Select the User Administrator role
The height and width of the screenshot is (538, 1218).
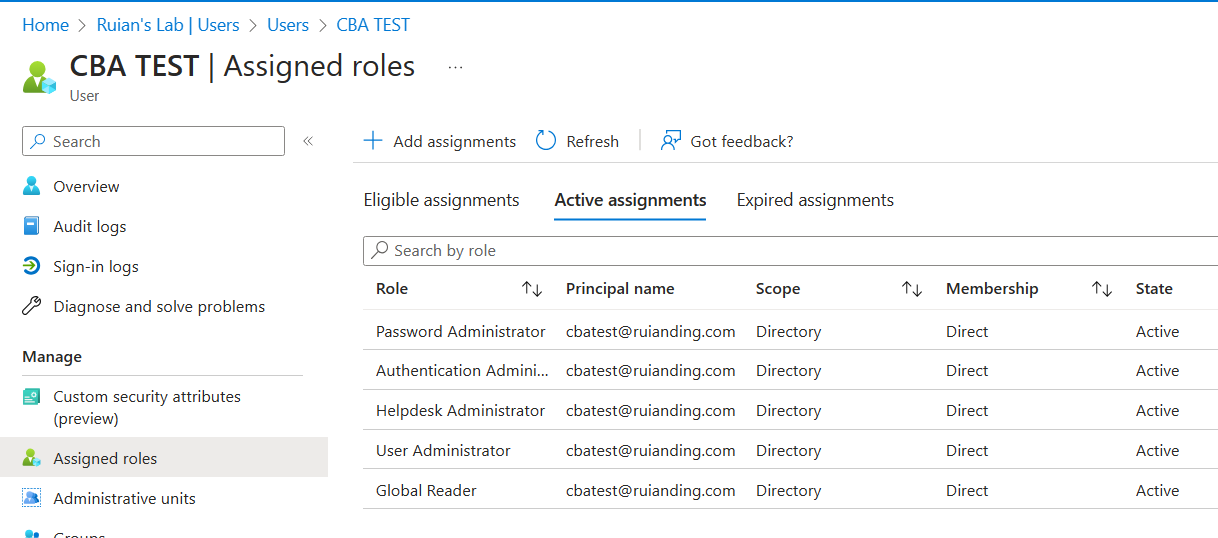pyautogui.click(x=443, y=450)
